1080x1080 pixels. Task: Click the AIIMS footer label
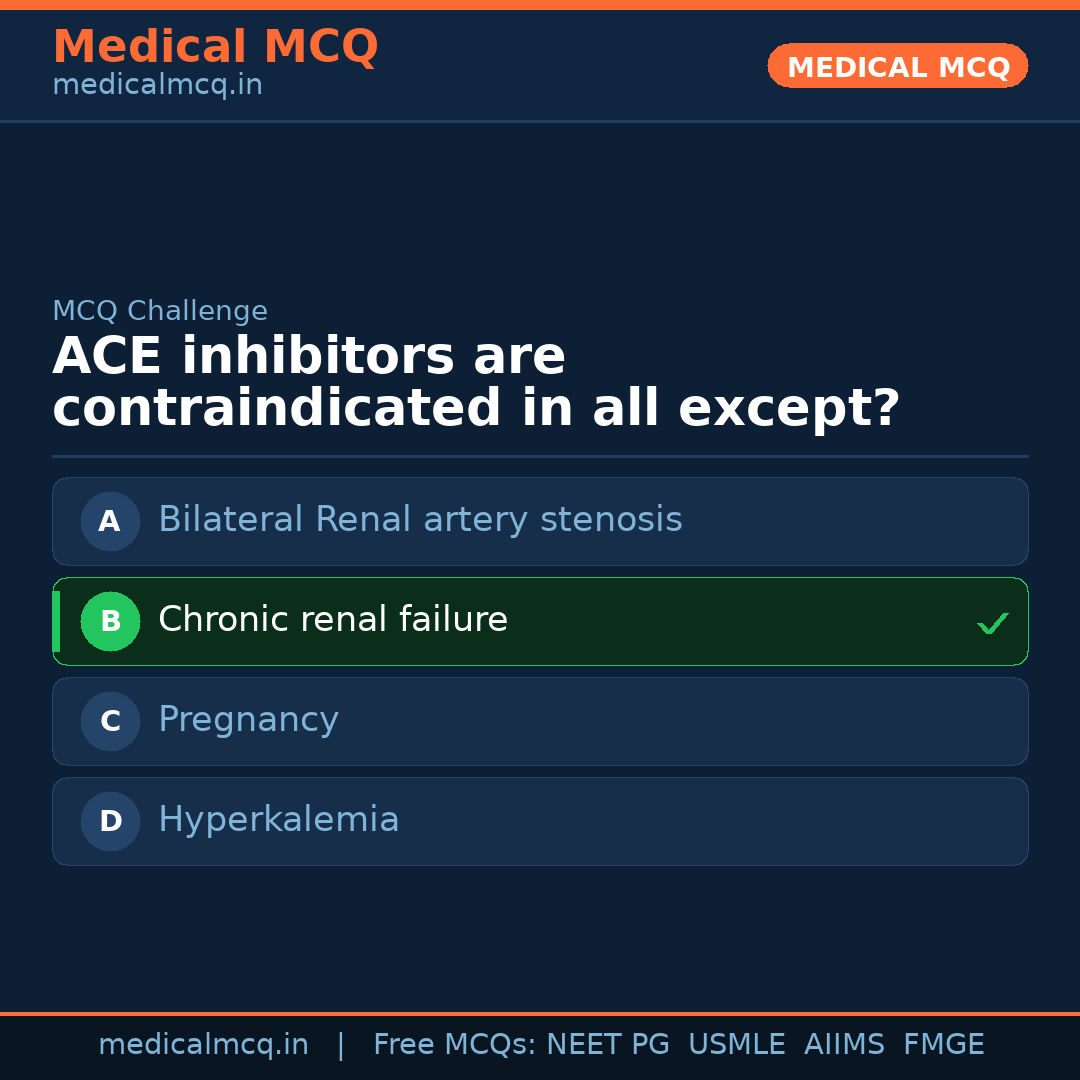[x=844, y=1045]
